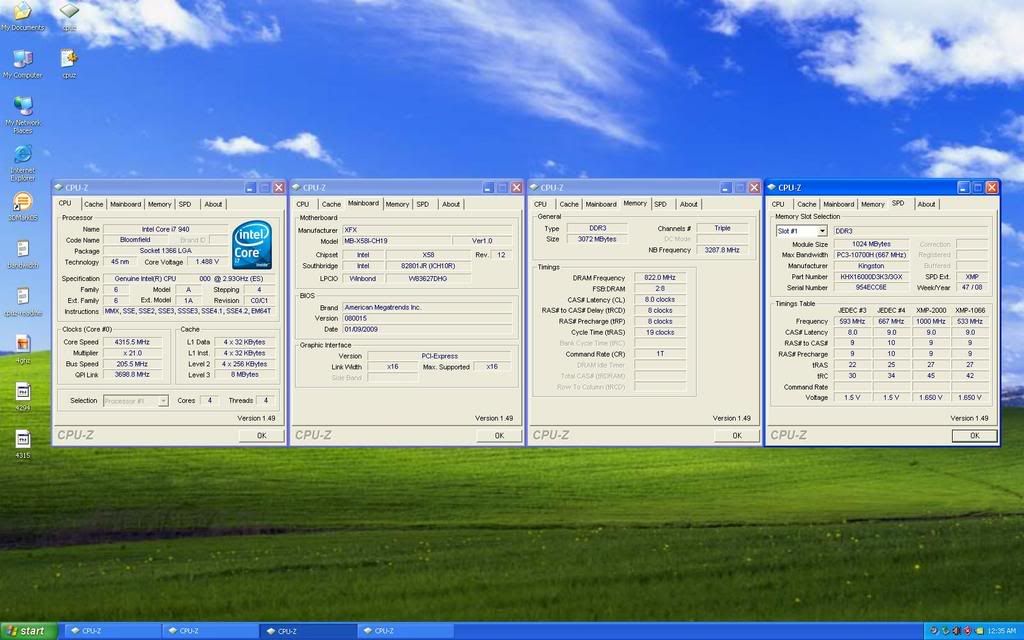This screenshot has height=640, width=1024.
Task: Click the Core Voltage value '1.488 V'
Action: pos(207,262)
